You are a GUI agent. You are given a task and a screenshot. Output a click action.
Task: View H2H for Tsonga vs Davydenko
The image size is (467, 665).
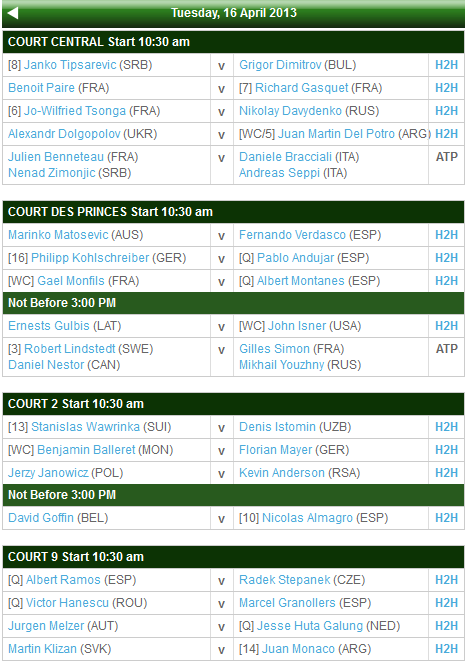(x=447, y=111)
